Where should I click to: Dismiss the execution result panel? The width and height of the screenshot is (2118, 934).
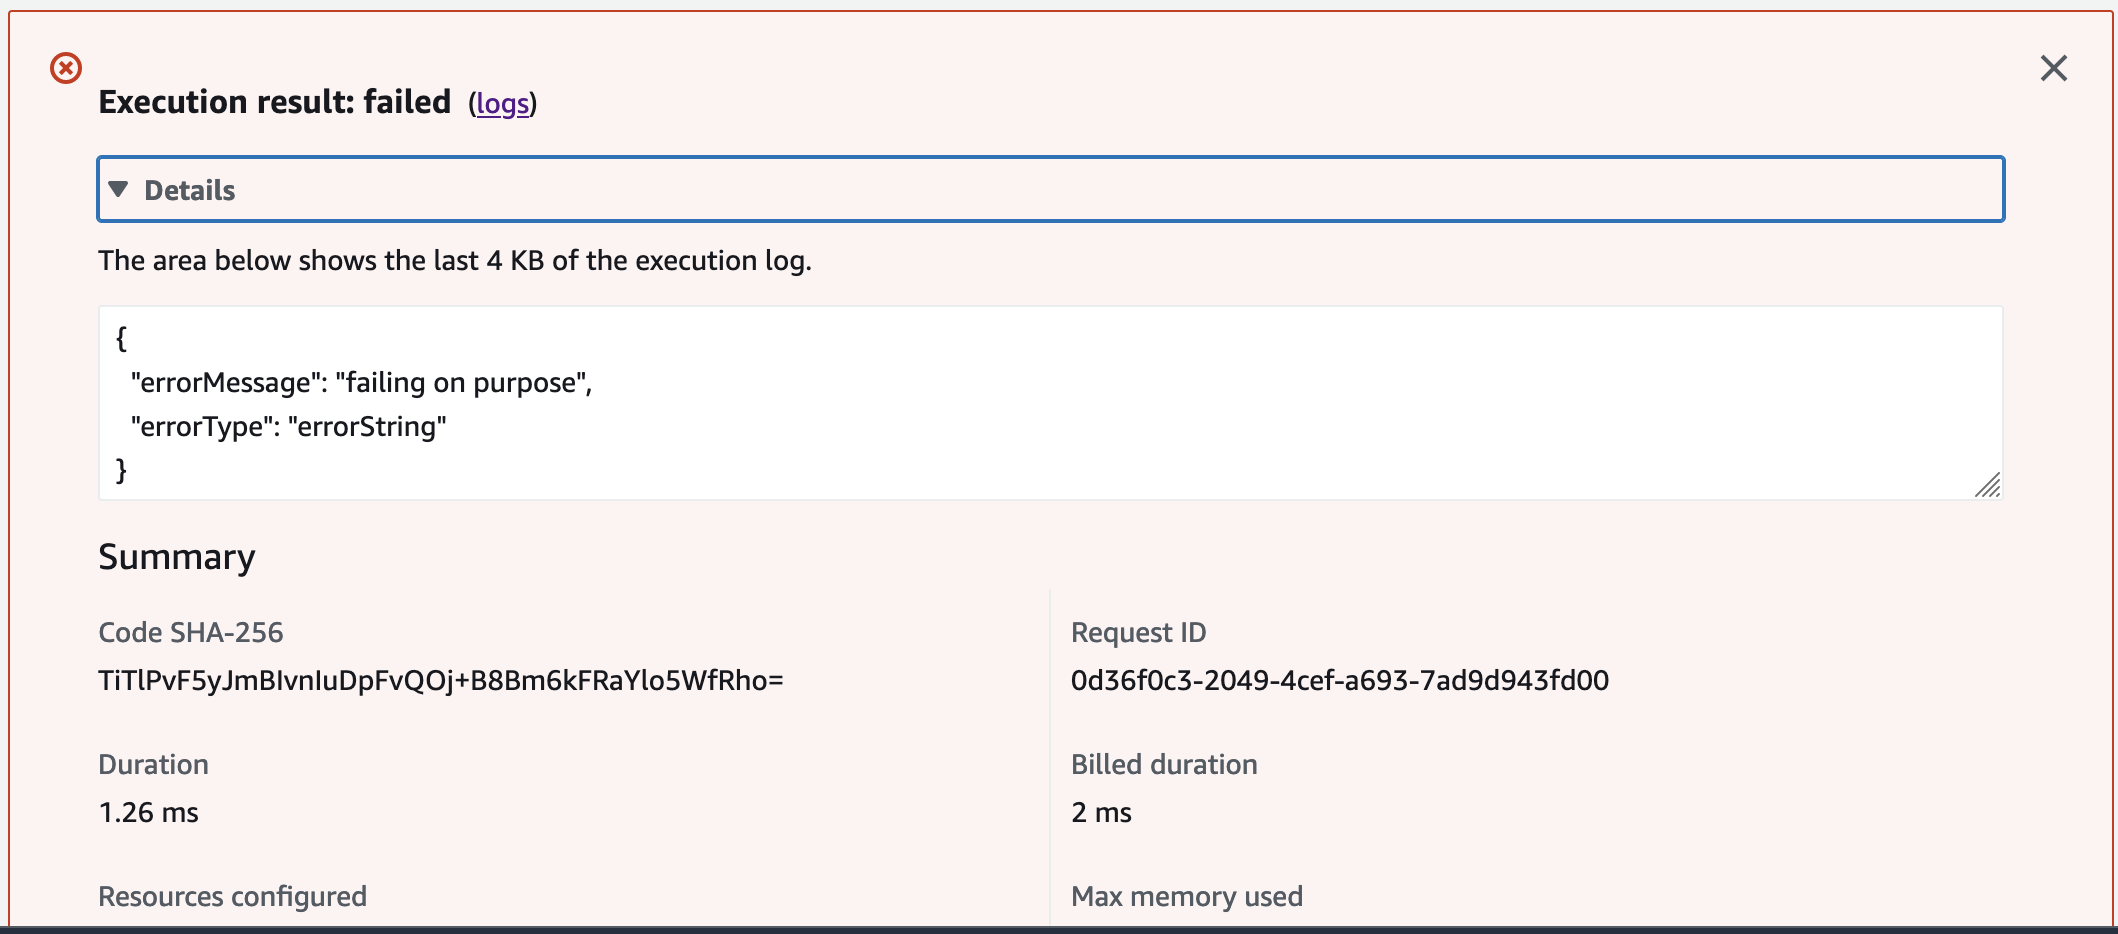[x=2053, y=68]
